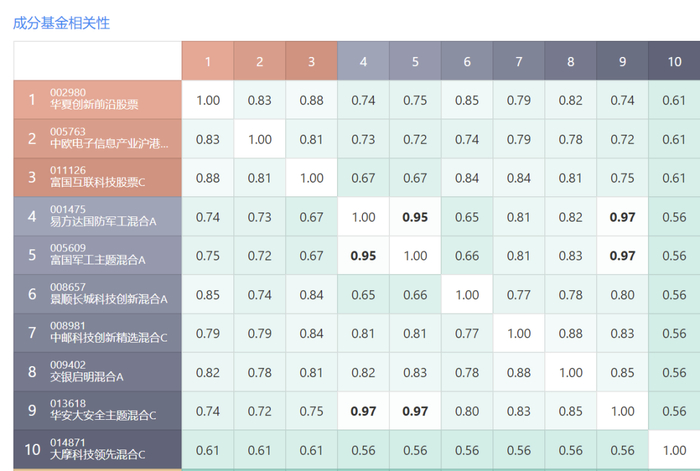700x471 pixels.
Task: Click row 008981 中邮科技创新精选混合C
Action: (97, 333)
